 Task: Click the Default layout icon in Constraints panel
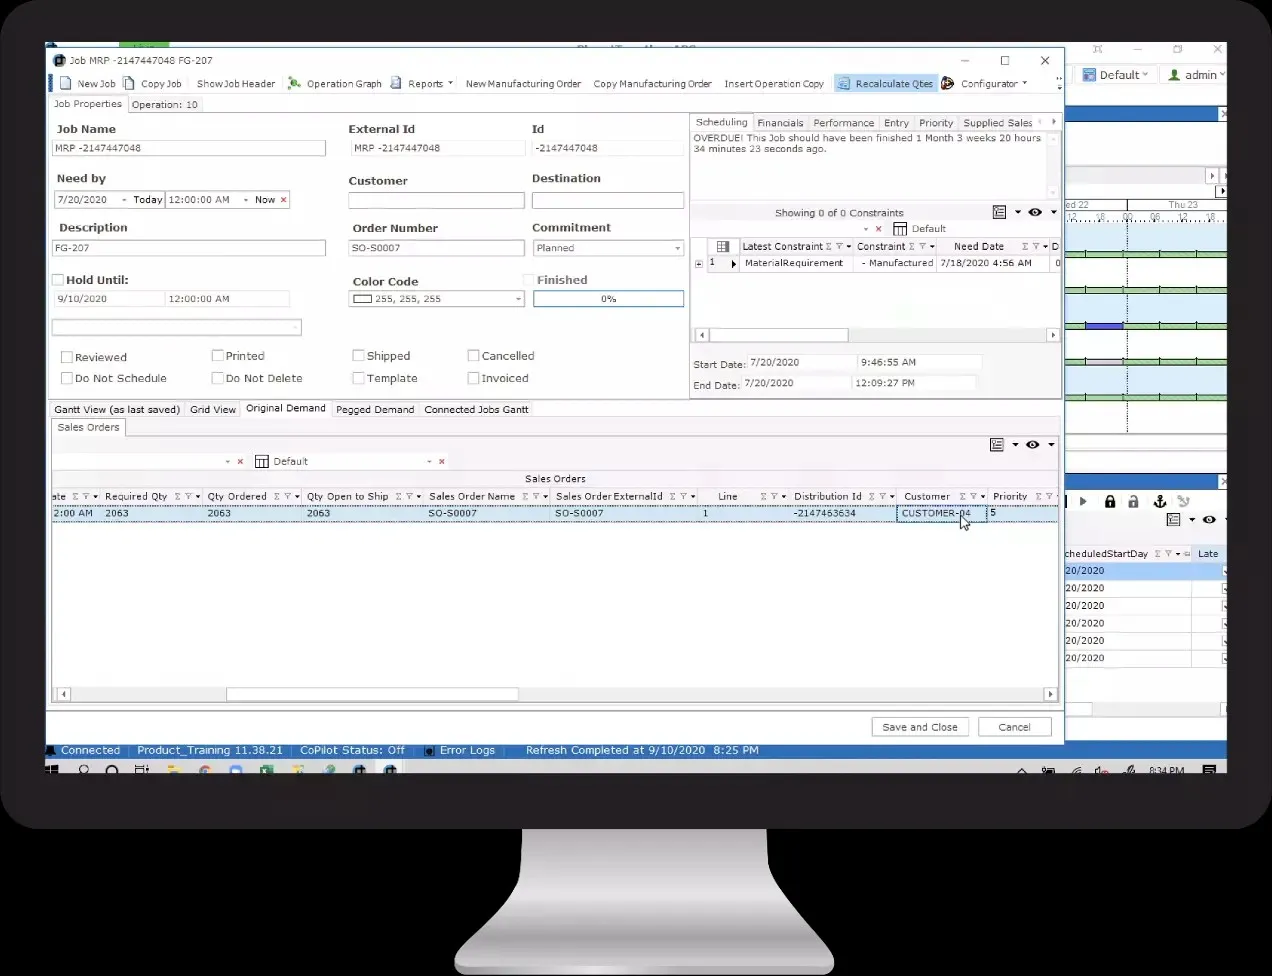[900, 229]
